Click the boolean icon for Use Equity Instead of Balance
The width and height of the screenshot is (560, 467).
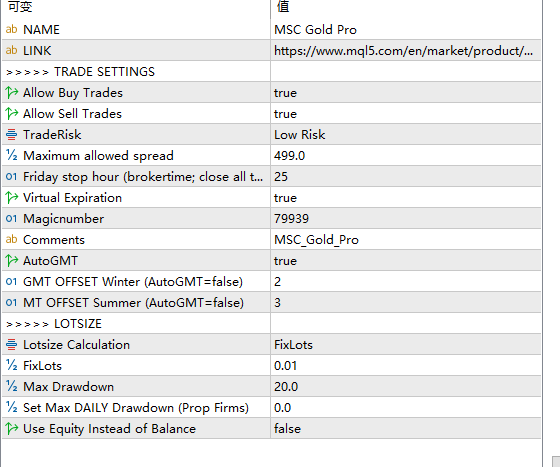11,428
